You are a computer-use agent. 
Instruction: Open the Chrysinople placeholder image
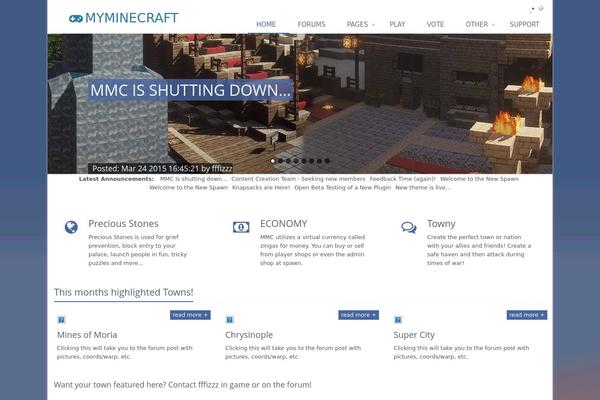pyautogui.click(x=230, y=320)
